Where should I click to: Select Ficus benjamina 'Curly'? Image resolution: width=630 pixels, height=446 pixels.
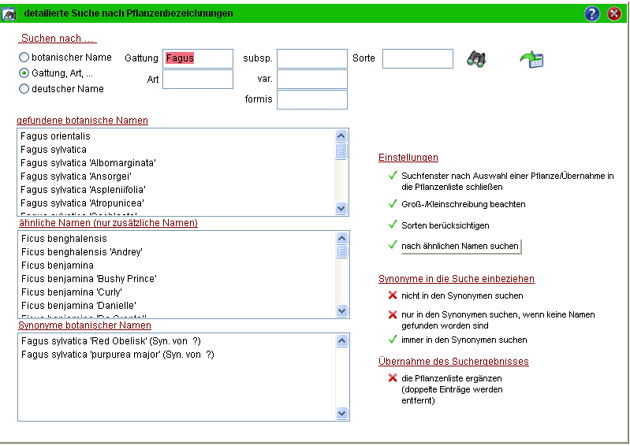pos(72,292)
